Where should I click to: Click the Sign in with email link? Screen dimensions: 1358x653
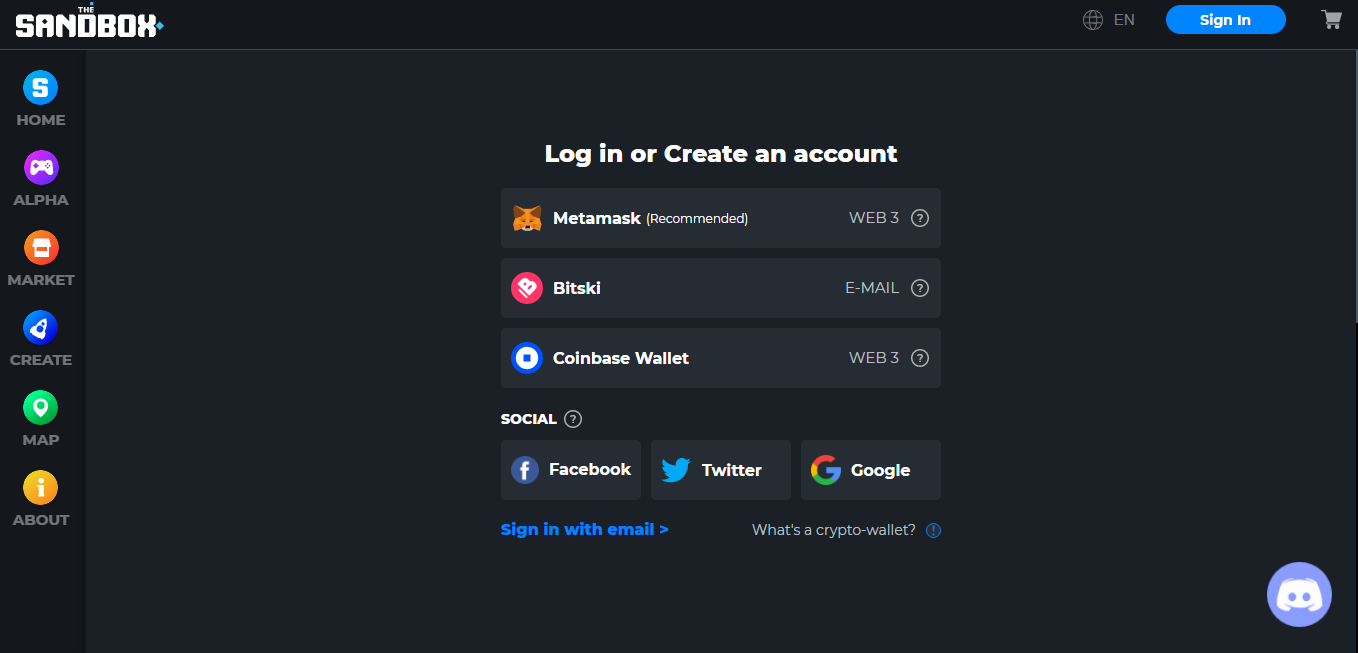tap(584, 529)
